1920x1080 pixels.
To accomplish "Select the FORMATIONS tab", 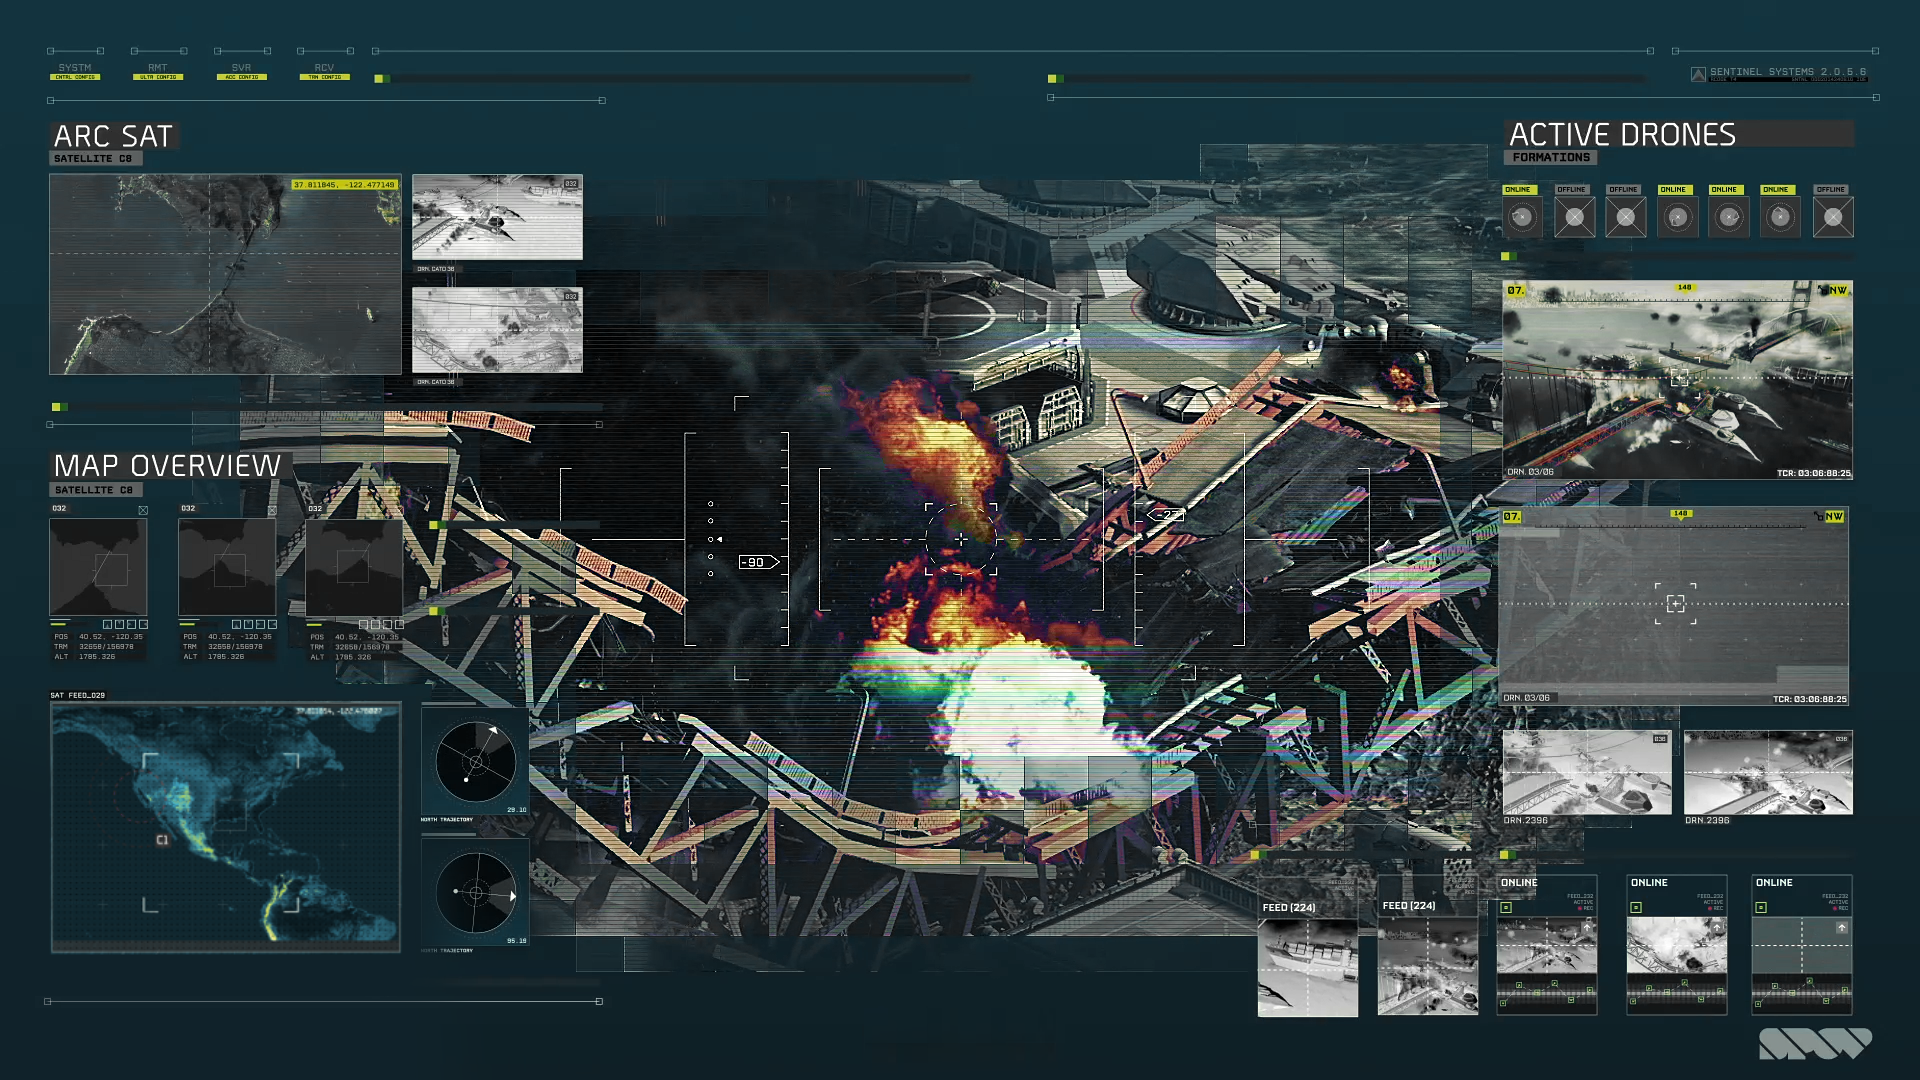I will click(x=1550, y=158).
